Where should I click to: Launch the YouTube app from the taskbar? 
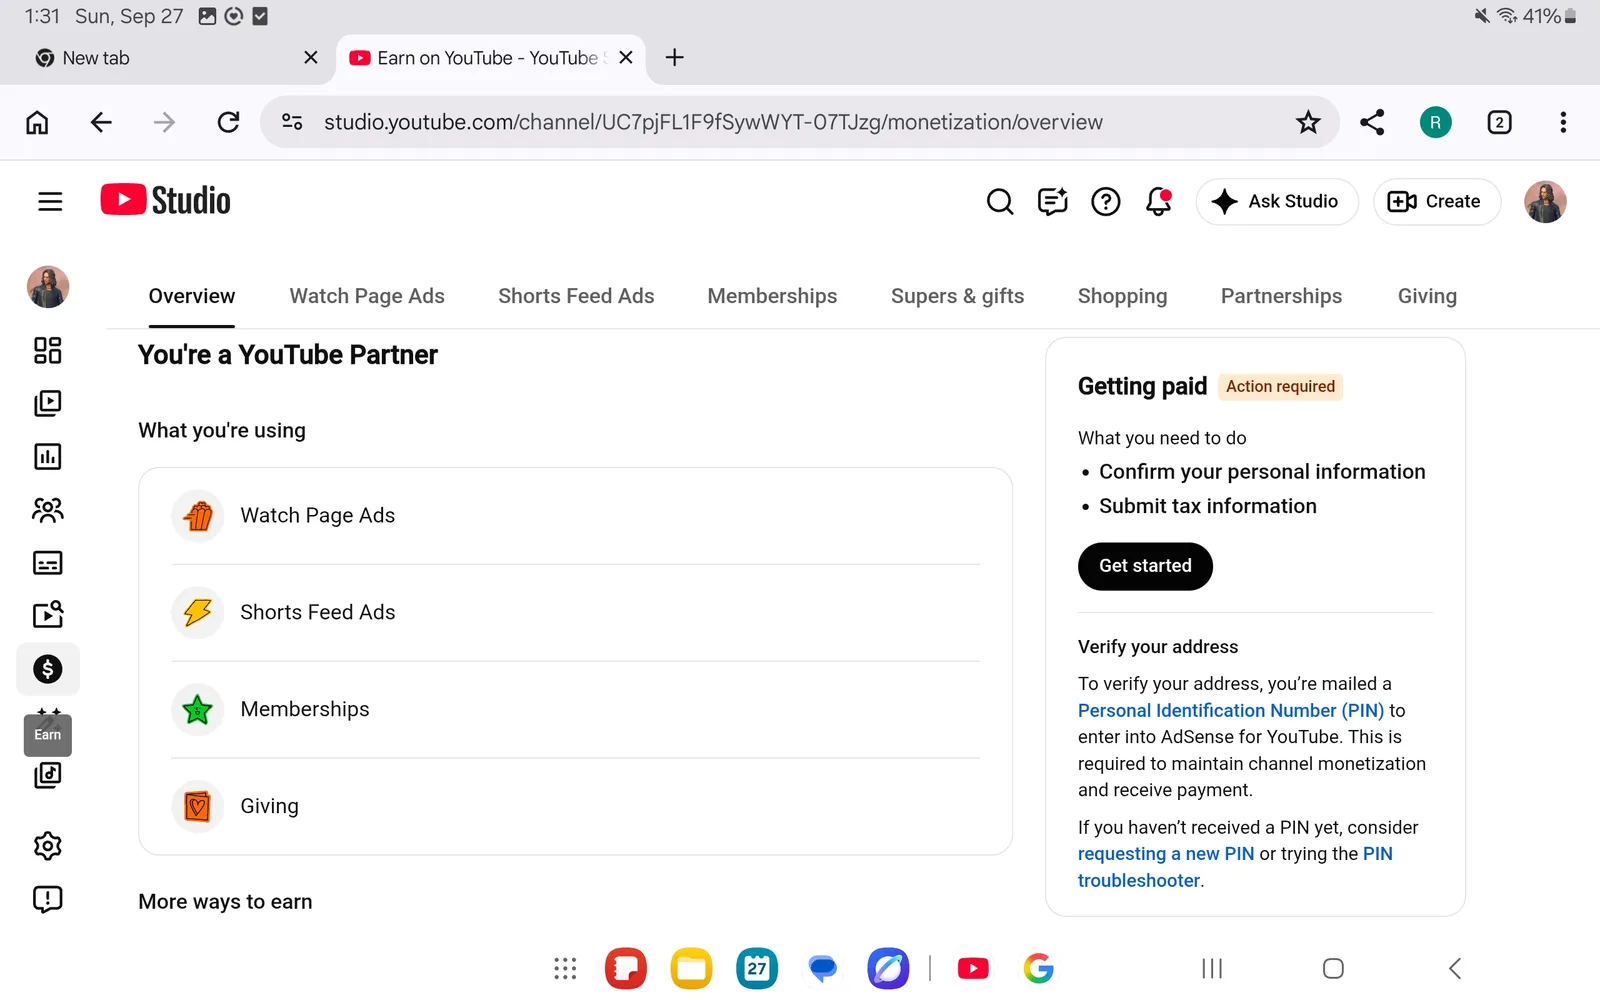pyautogui.click(x=973, y=968)
